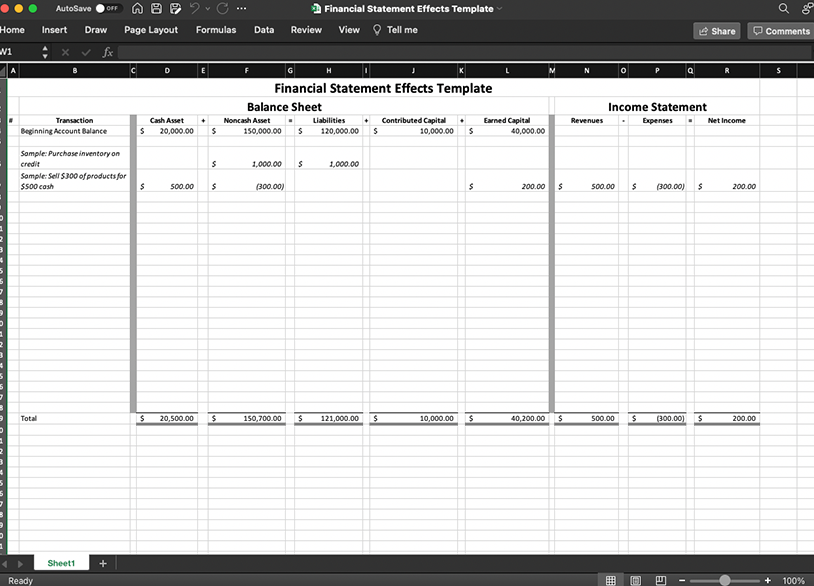This screenshot has width=814, height=586.
Task: Select the 'Income Statement' heading cell
Action: click(657, 107)
